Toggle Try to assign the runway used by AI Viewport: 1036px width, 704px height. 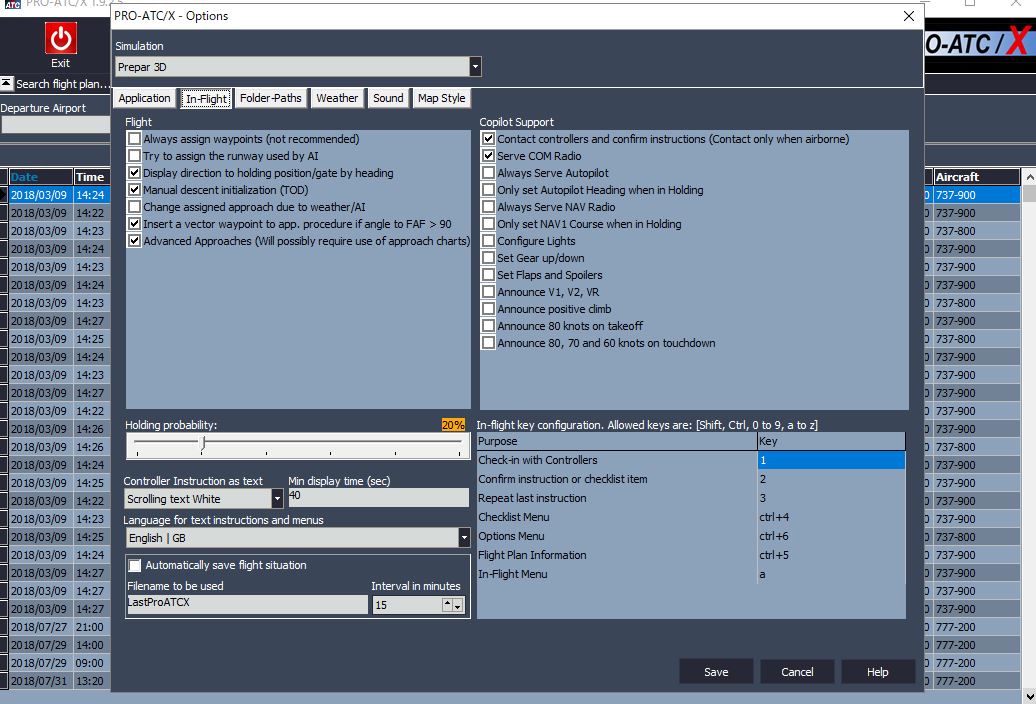pyautogui.click(x=135, y=156)
